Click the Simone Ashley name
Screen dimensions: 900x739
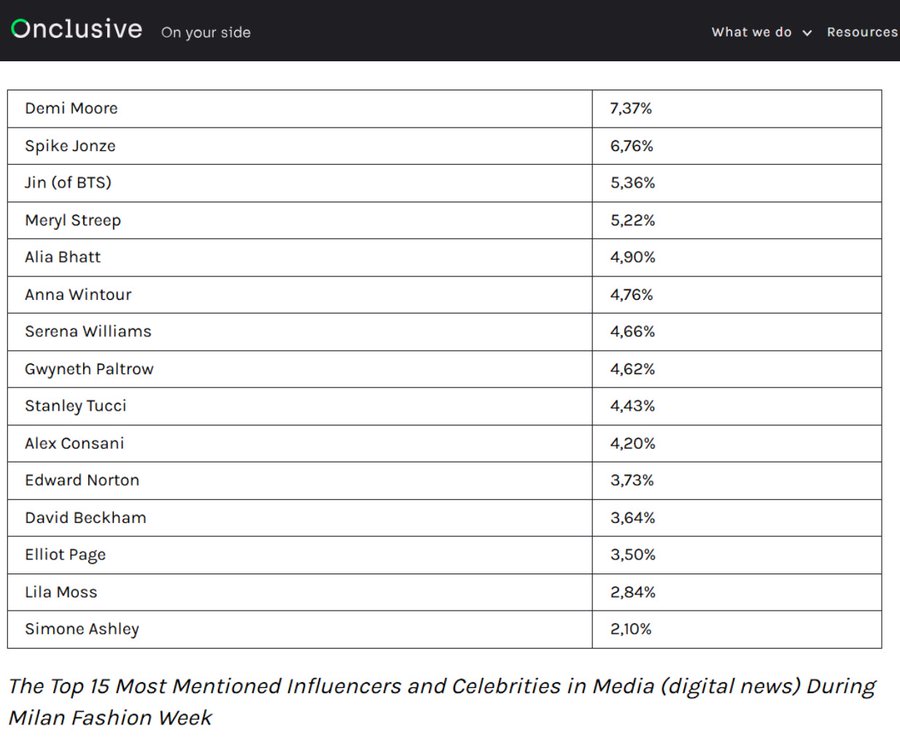(82, 629)
